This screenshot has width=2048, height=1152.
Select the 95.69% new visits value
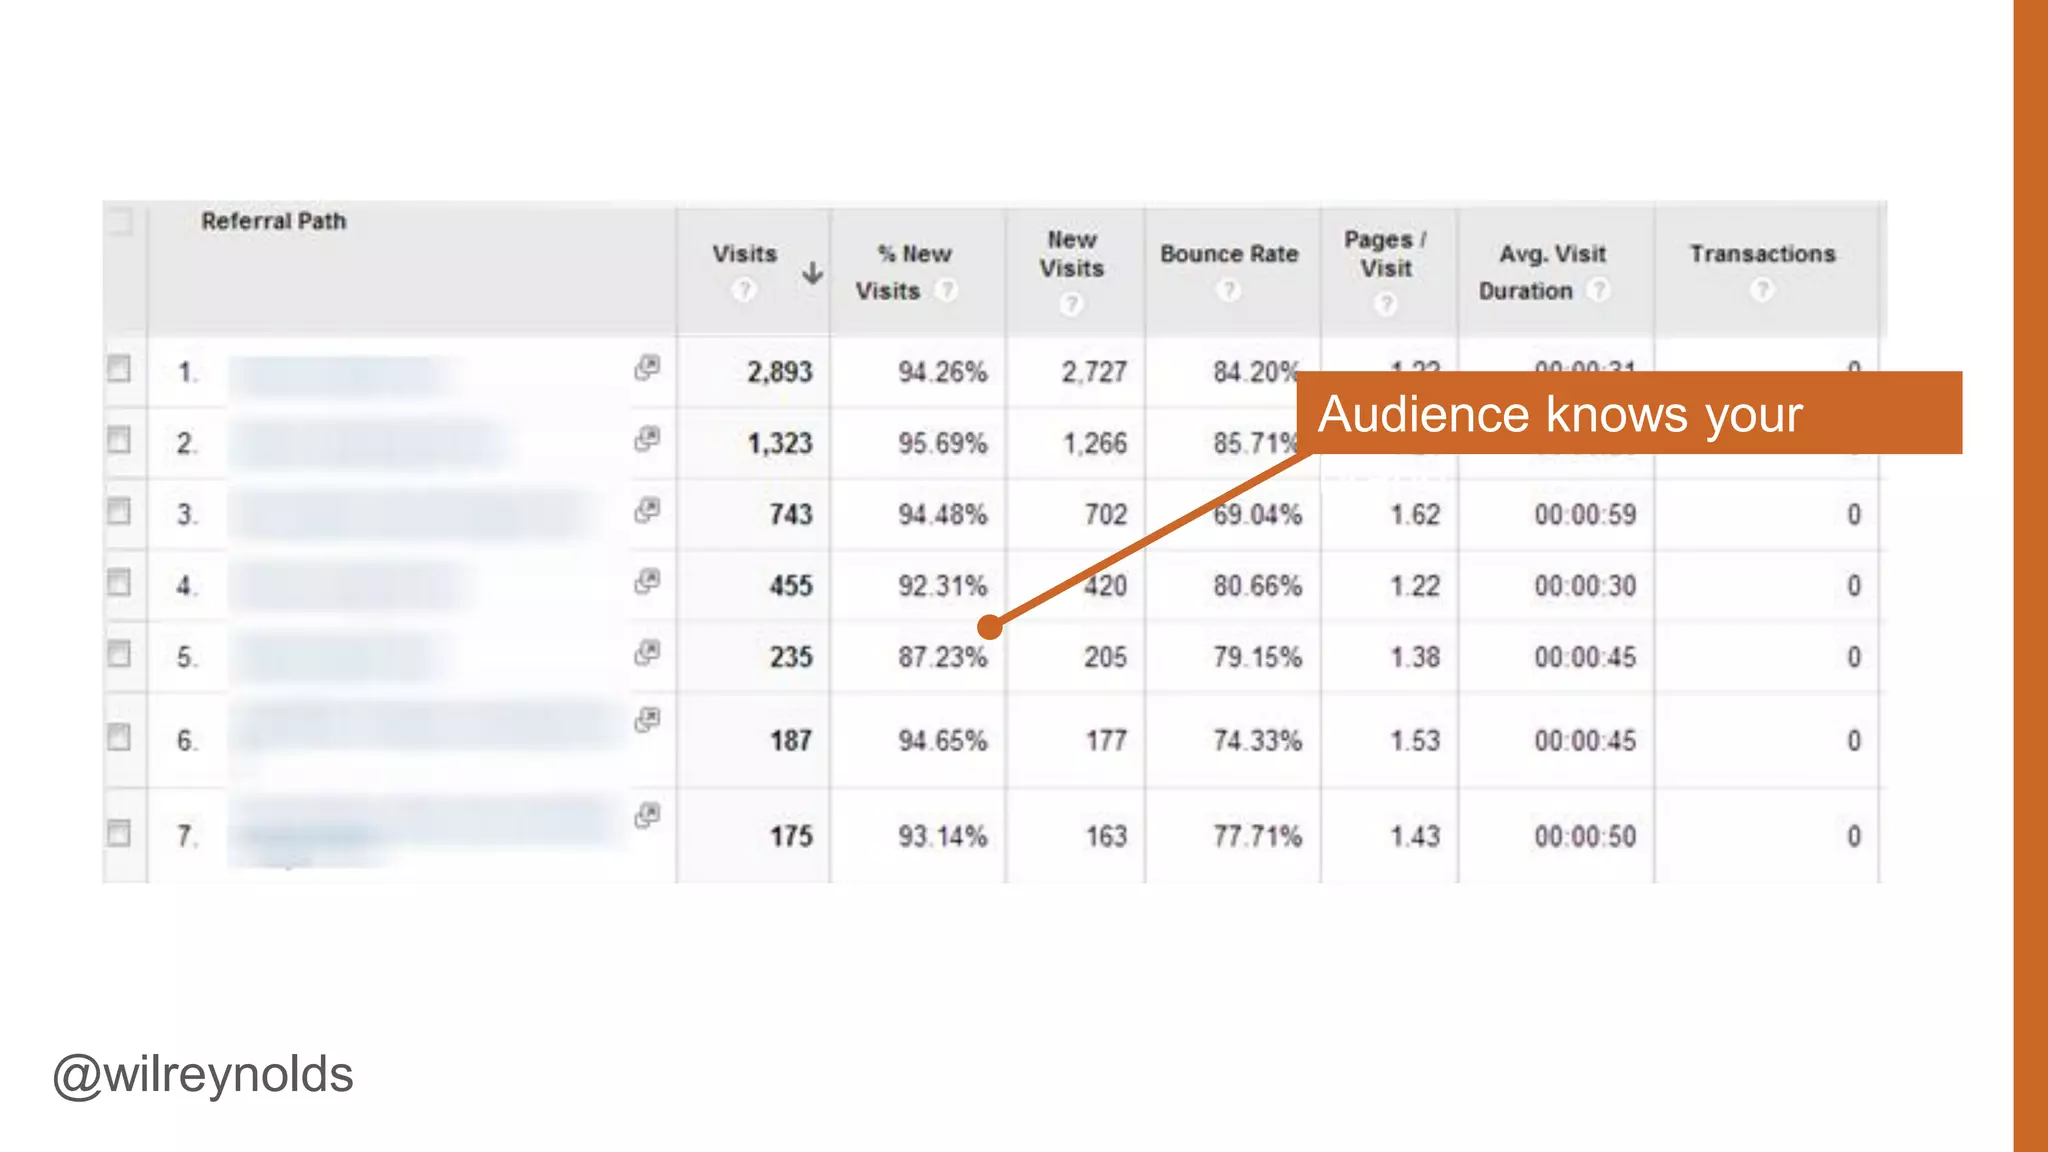942,443
